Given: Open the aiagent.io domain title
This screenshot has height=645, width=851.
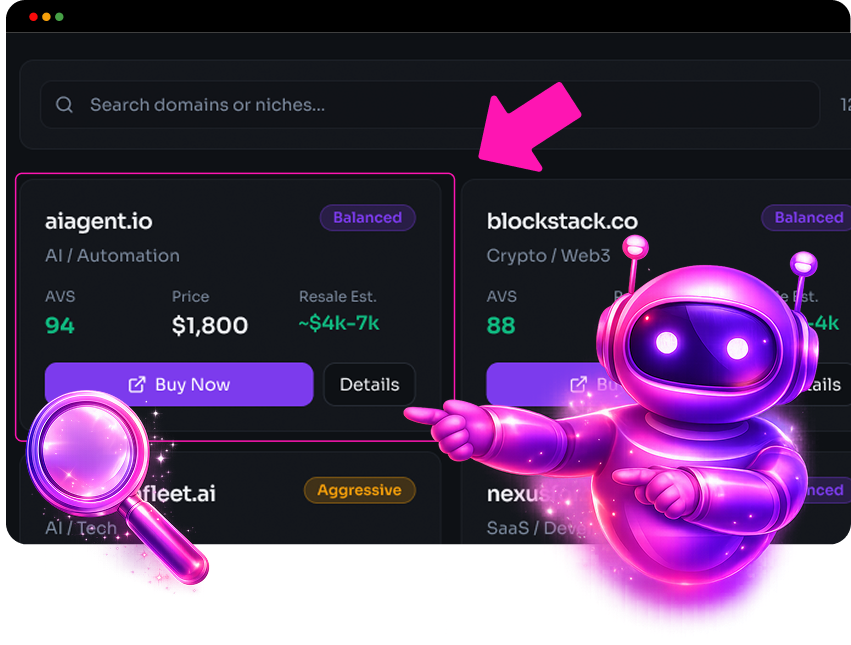Looking at the screenshot, I should point(99,222).
